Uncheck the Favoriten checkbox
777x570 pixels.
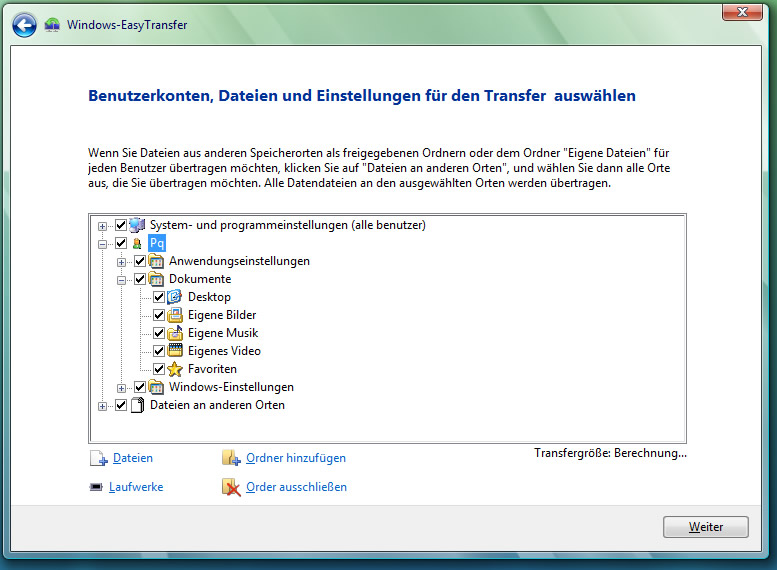coord(159,369)
